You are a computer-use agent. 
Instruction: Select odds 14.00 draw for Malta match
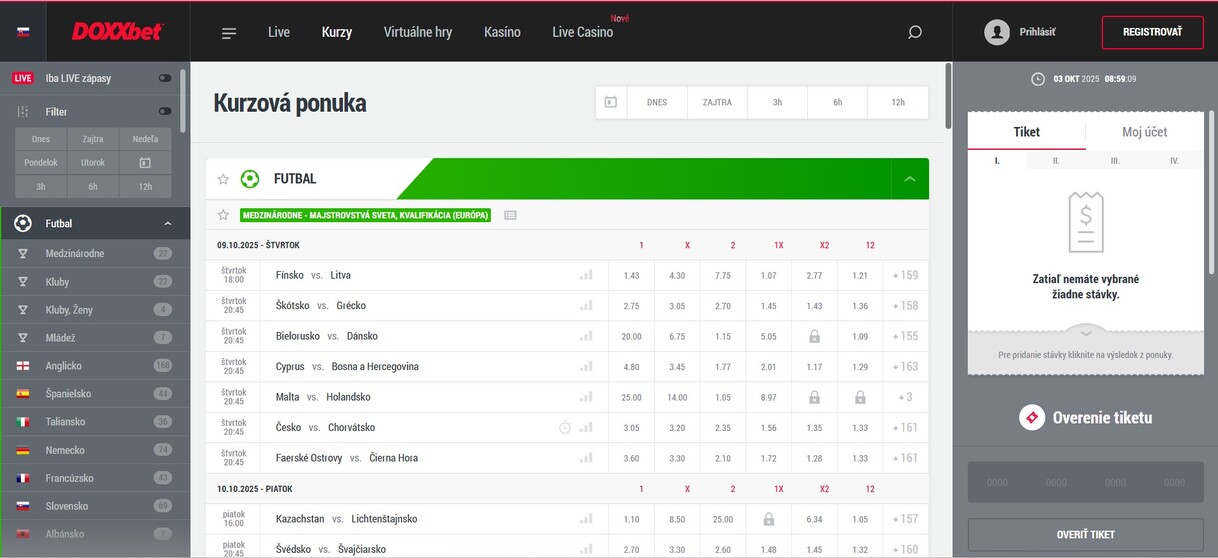pyautogui.click(x=677, y=397)
